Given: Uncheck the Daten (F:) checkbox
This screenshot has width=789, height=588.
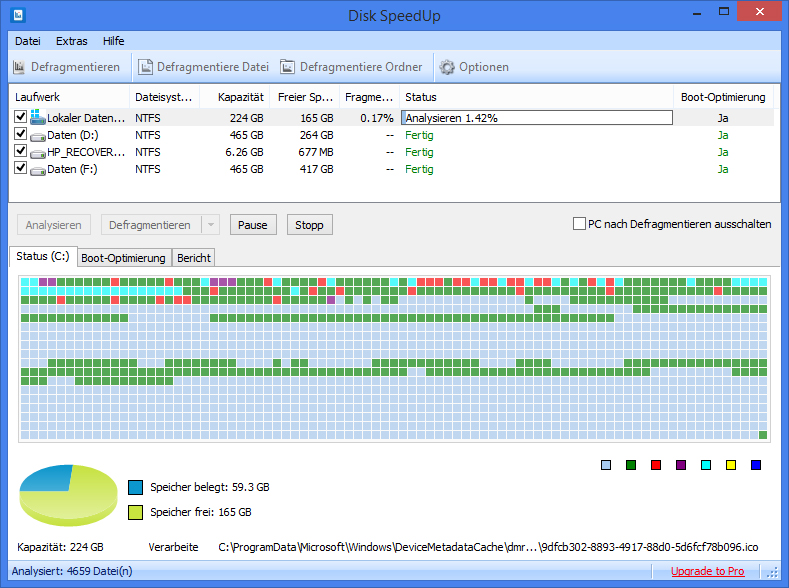Looking at the screenshot, I should (20, 167).
